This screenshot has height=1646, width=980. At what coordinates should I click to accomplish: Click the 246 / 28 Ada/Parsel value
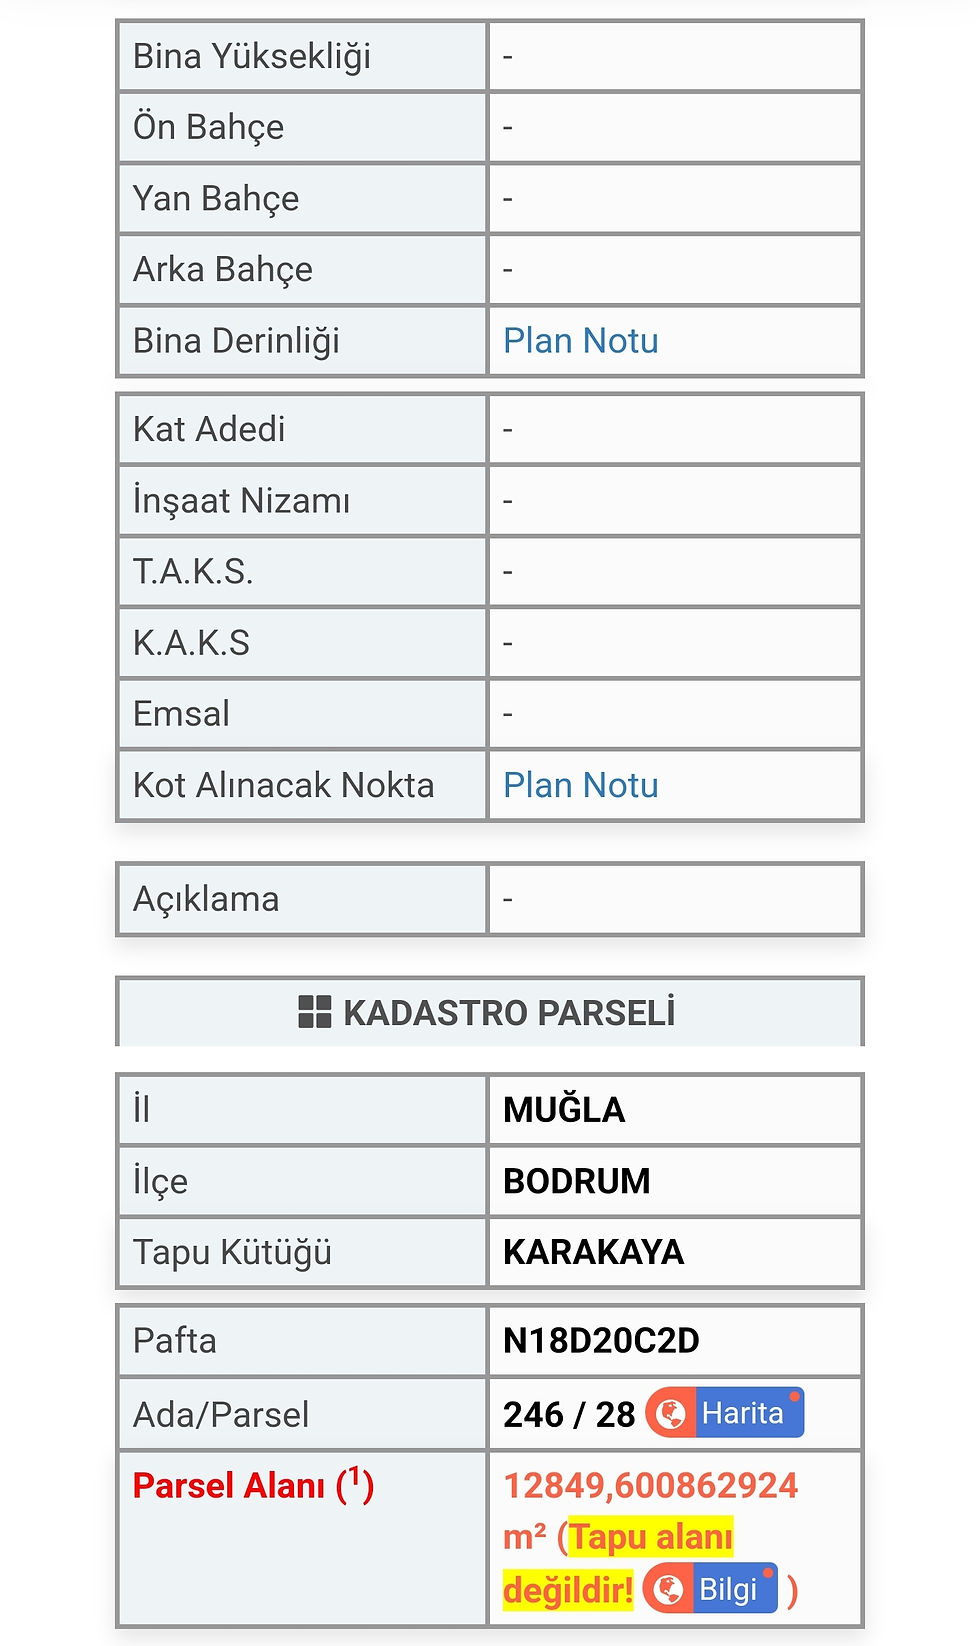tap(569, 1414)
